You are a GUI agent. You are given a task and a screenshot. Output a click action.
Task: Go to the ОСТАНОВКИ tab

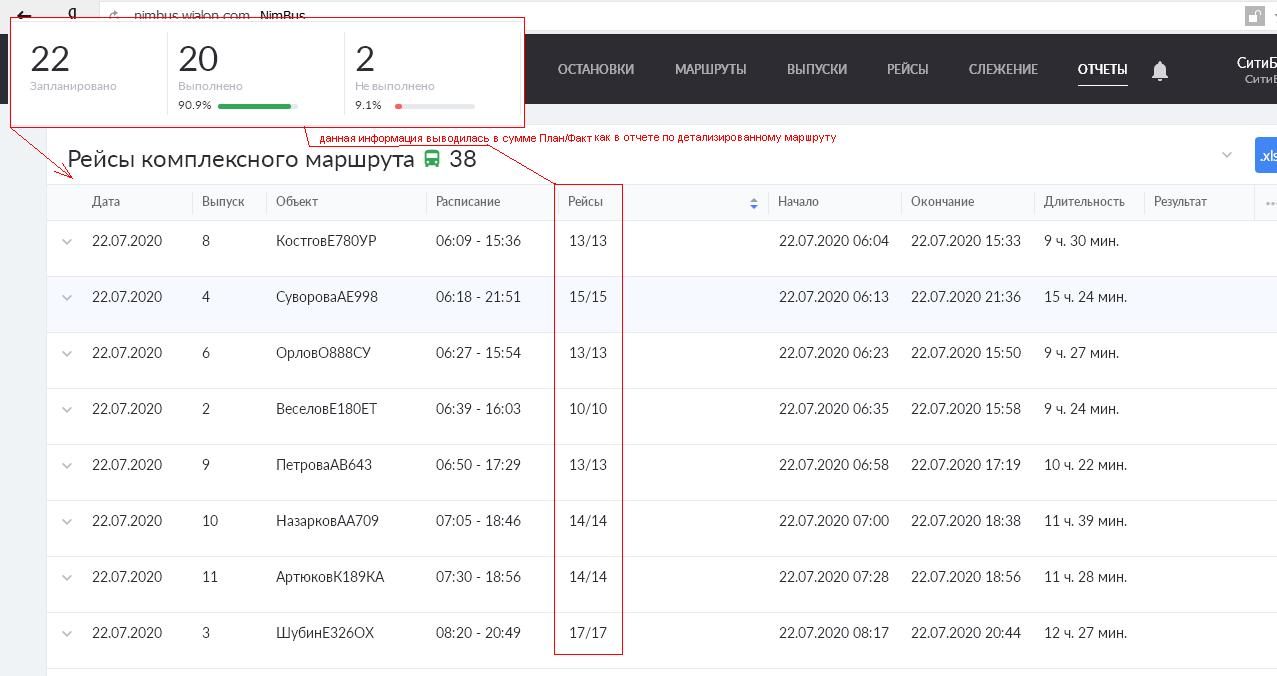[x=596, y=69]
